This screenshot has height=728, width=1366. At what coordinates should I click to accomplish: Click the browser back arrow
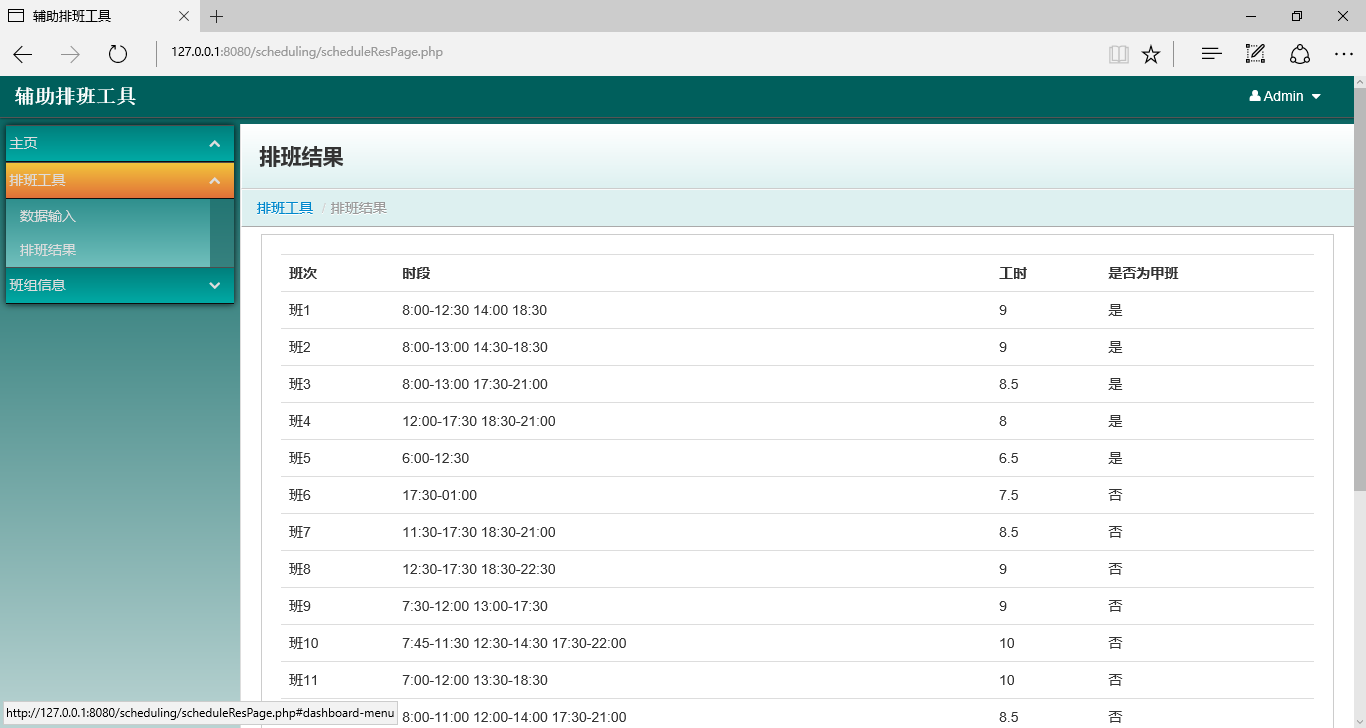(23, 54)
